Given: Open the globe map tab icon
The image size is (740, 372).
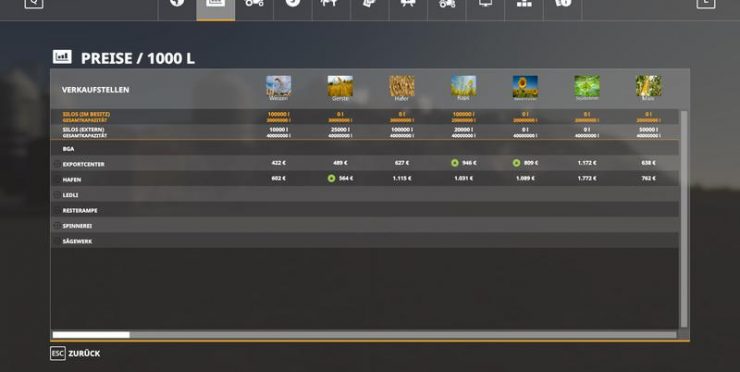Looking at the screenshot, I should pyautogui.click(x=177, y=3).
